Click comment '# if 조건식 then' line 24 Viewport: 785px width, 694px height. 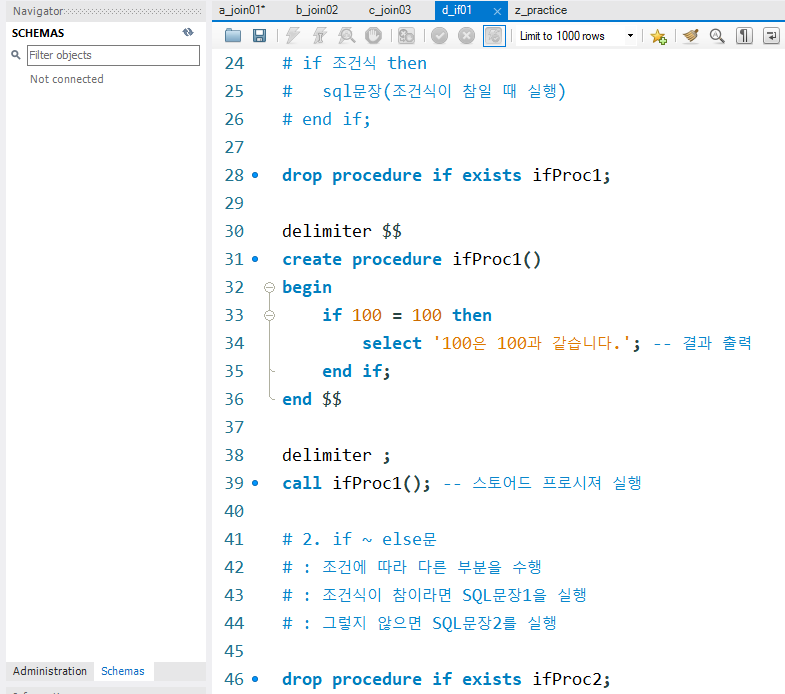click(x=354, y=63)
